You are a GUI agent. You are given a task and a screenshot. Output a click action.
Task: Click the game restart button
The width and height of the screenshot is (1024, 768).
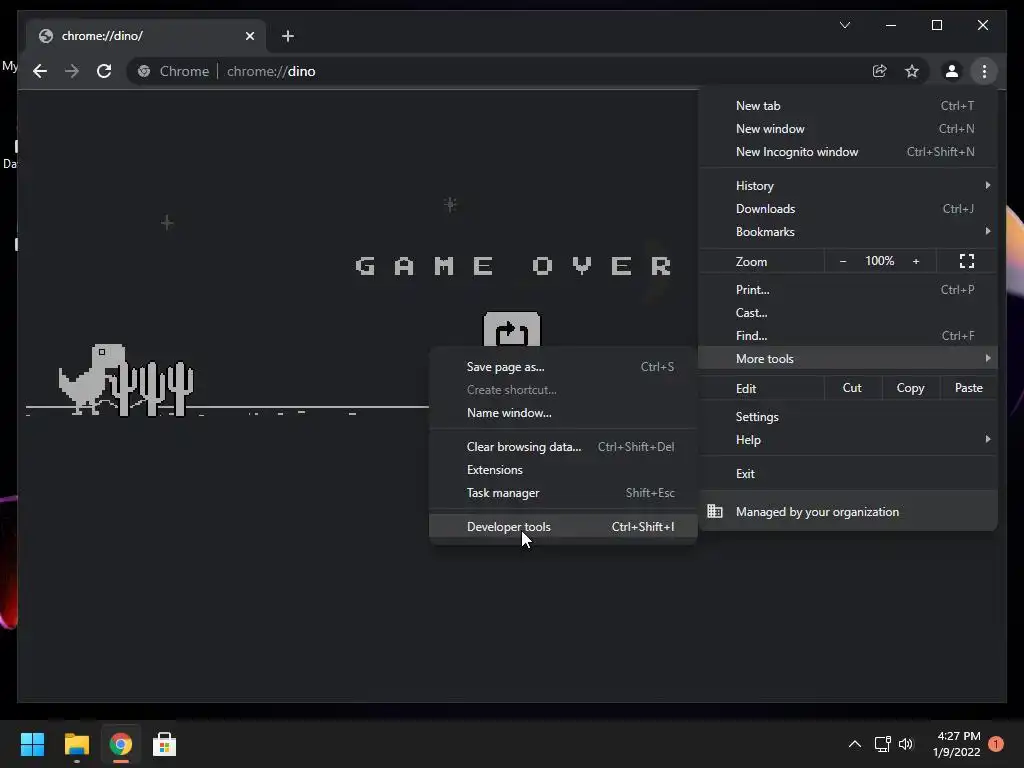tap(512, 330)
